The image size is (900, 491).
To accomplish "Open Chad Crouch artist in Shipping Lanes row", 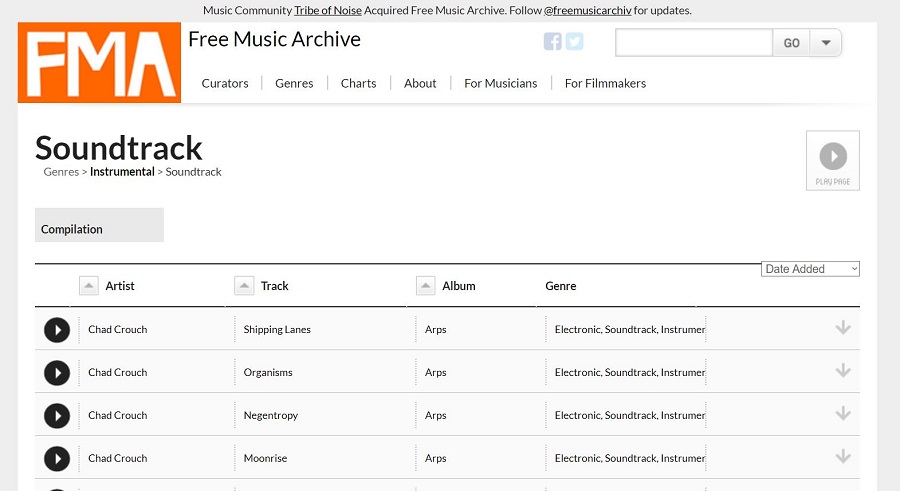I will [118, 330].
